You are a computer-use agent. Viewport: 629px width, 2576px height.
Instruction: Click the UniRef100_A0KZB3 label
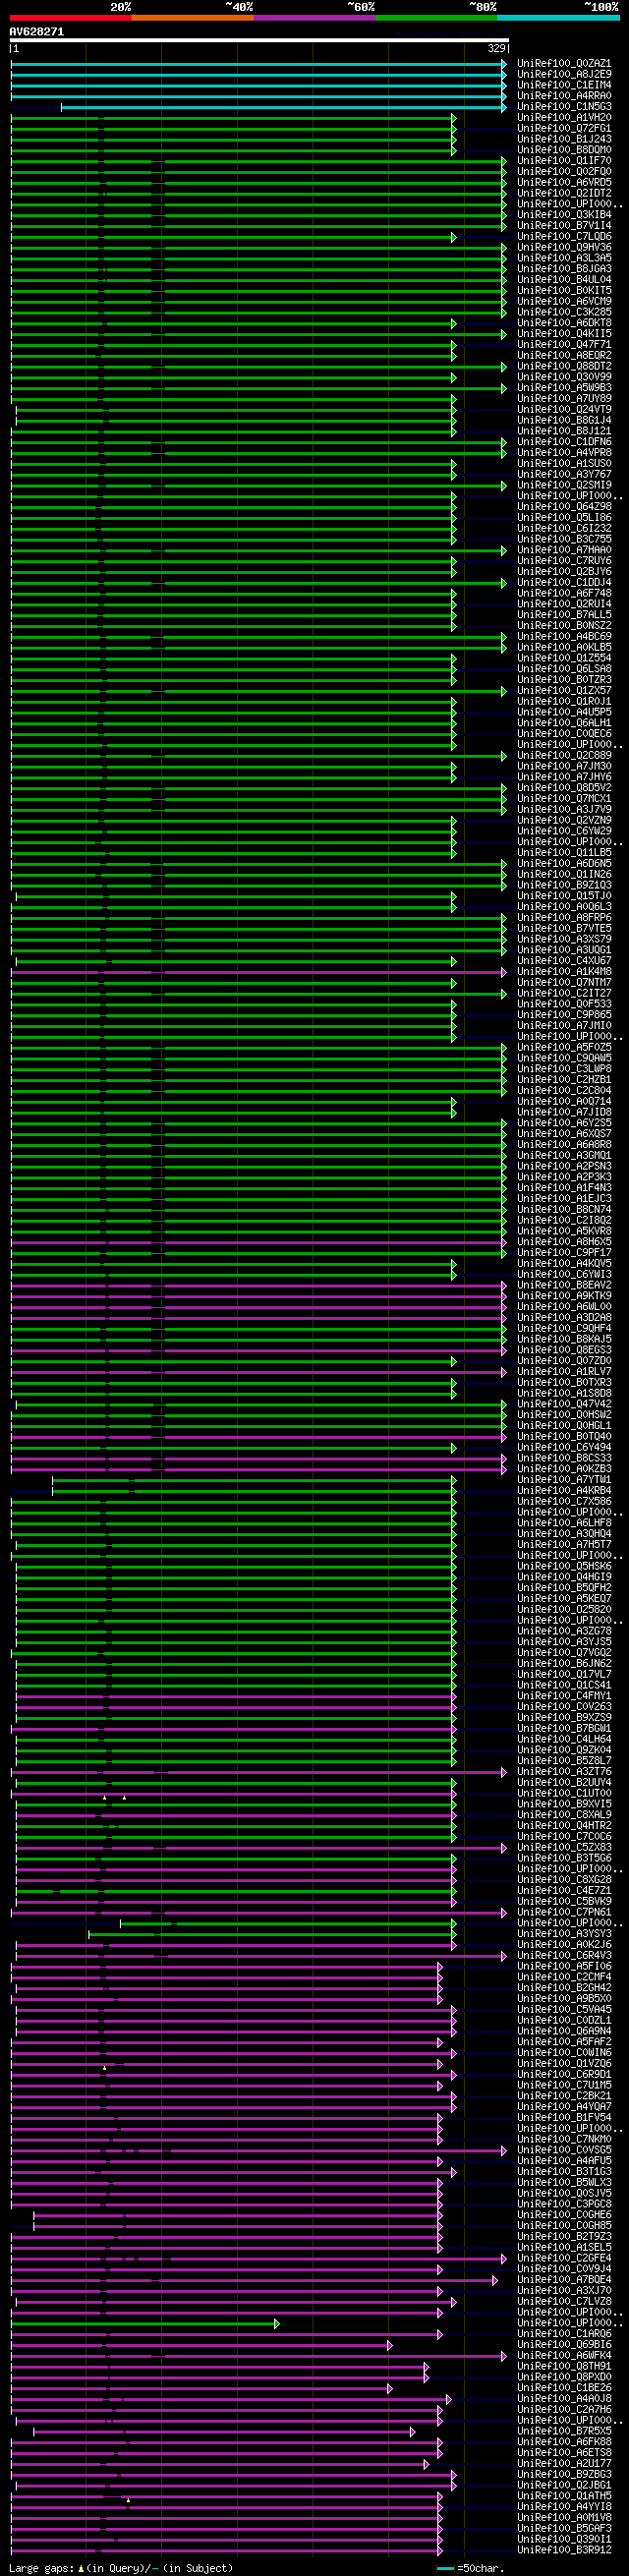564,1470
